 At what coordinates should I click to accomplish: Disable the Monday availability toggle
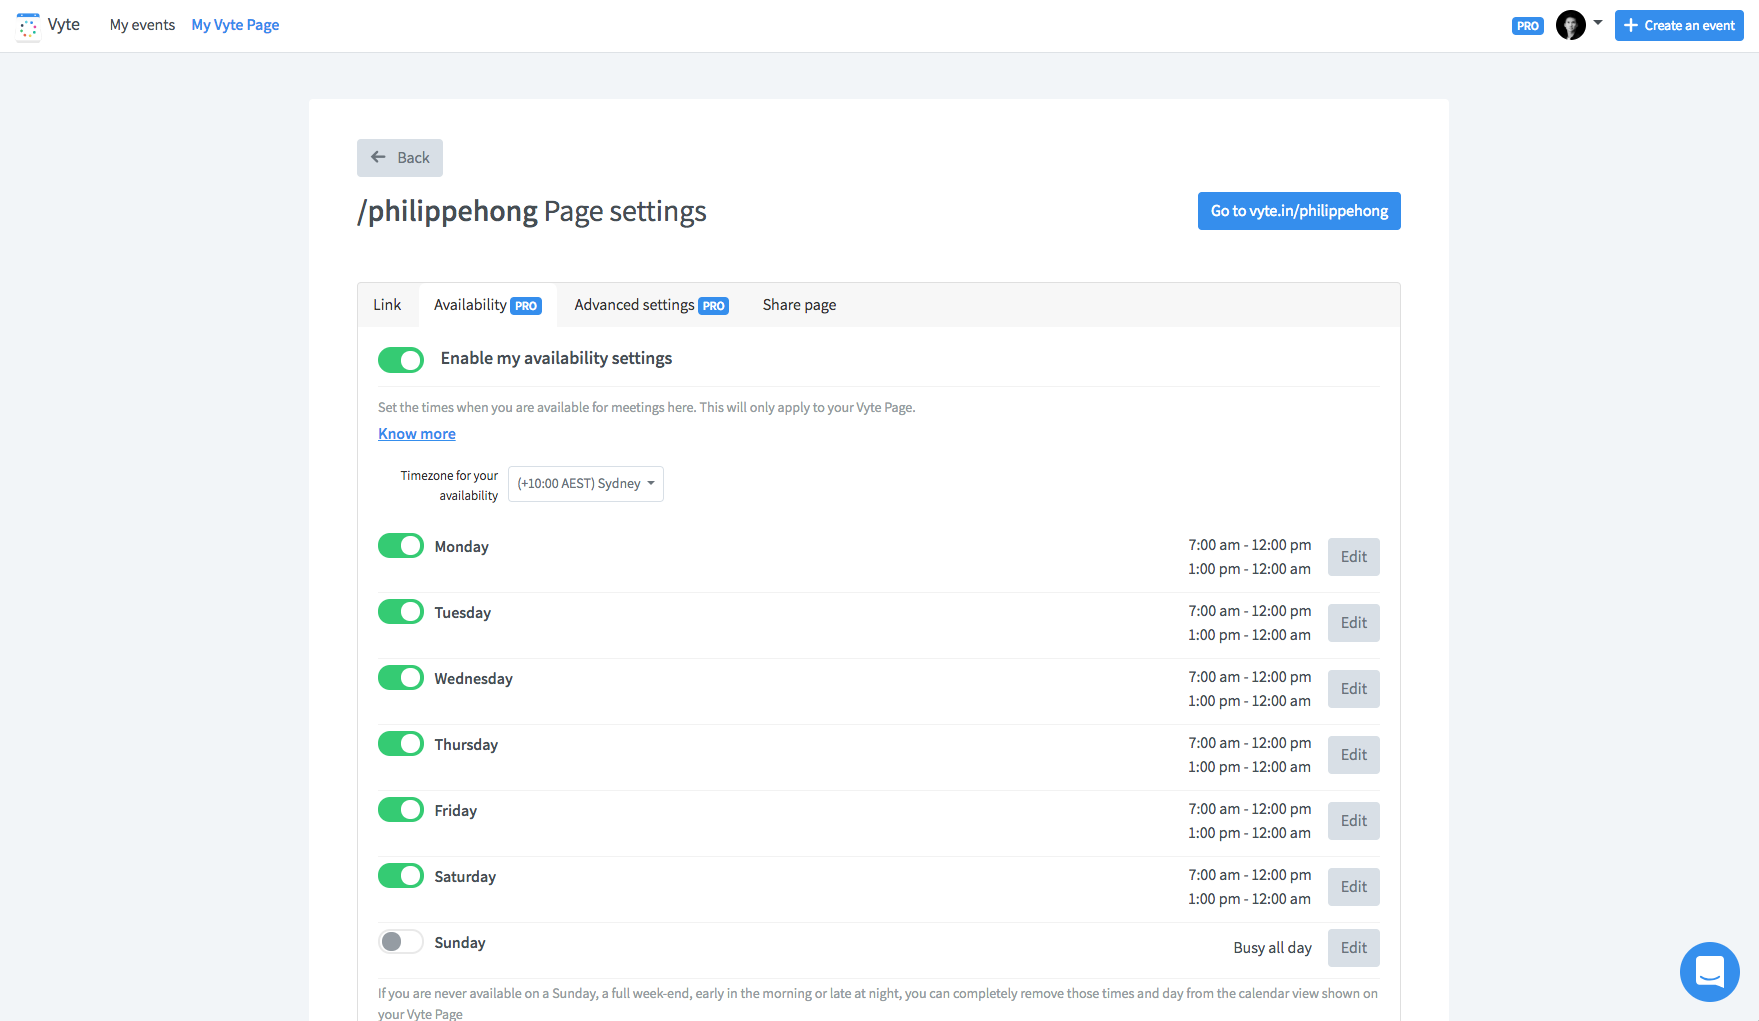click(x=401, y=546)
